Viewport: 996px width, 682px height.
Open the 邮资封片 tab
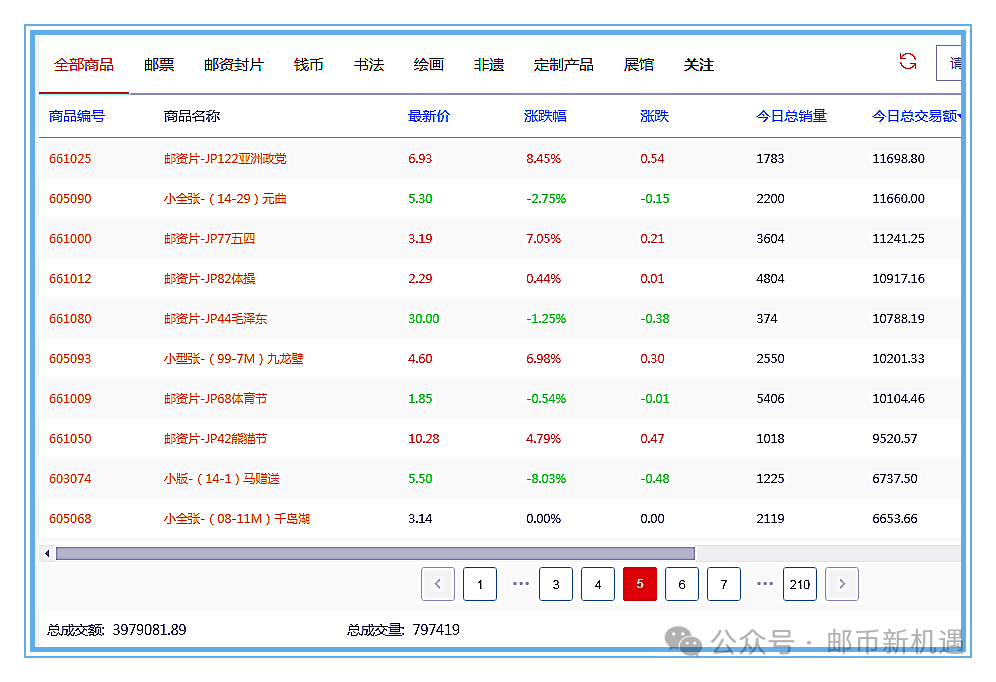click(x=234, y=65)
